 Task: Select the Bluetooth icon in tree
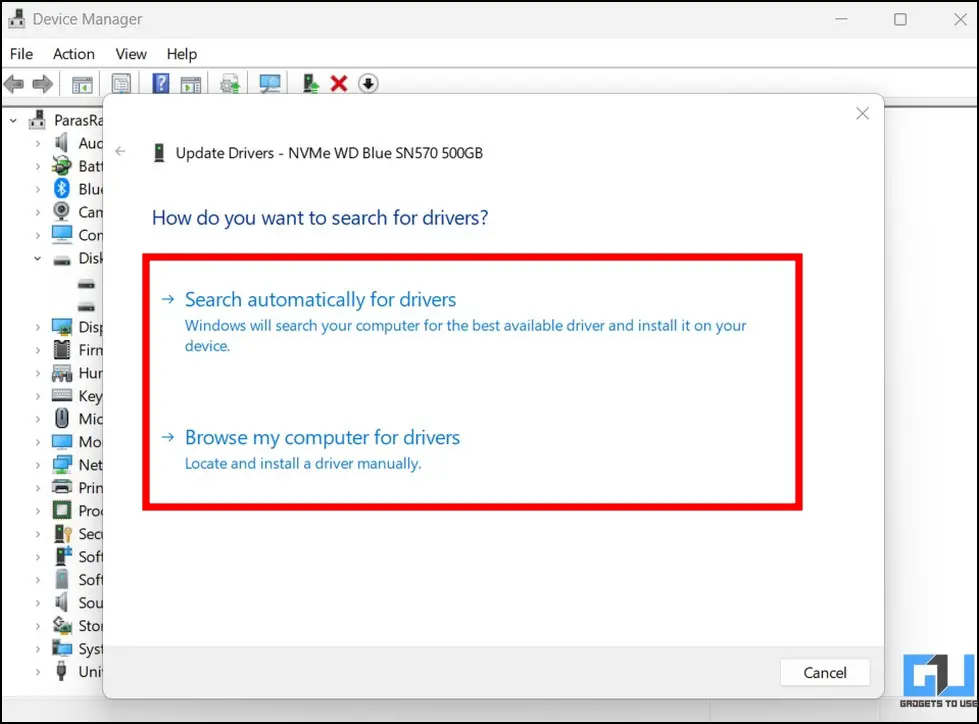61,188
